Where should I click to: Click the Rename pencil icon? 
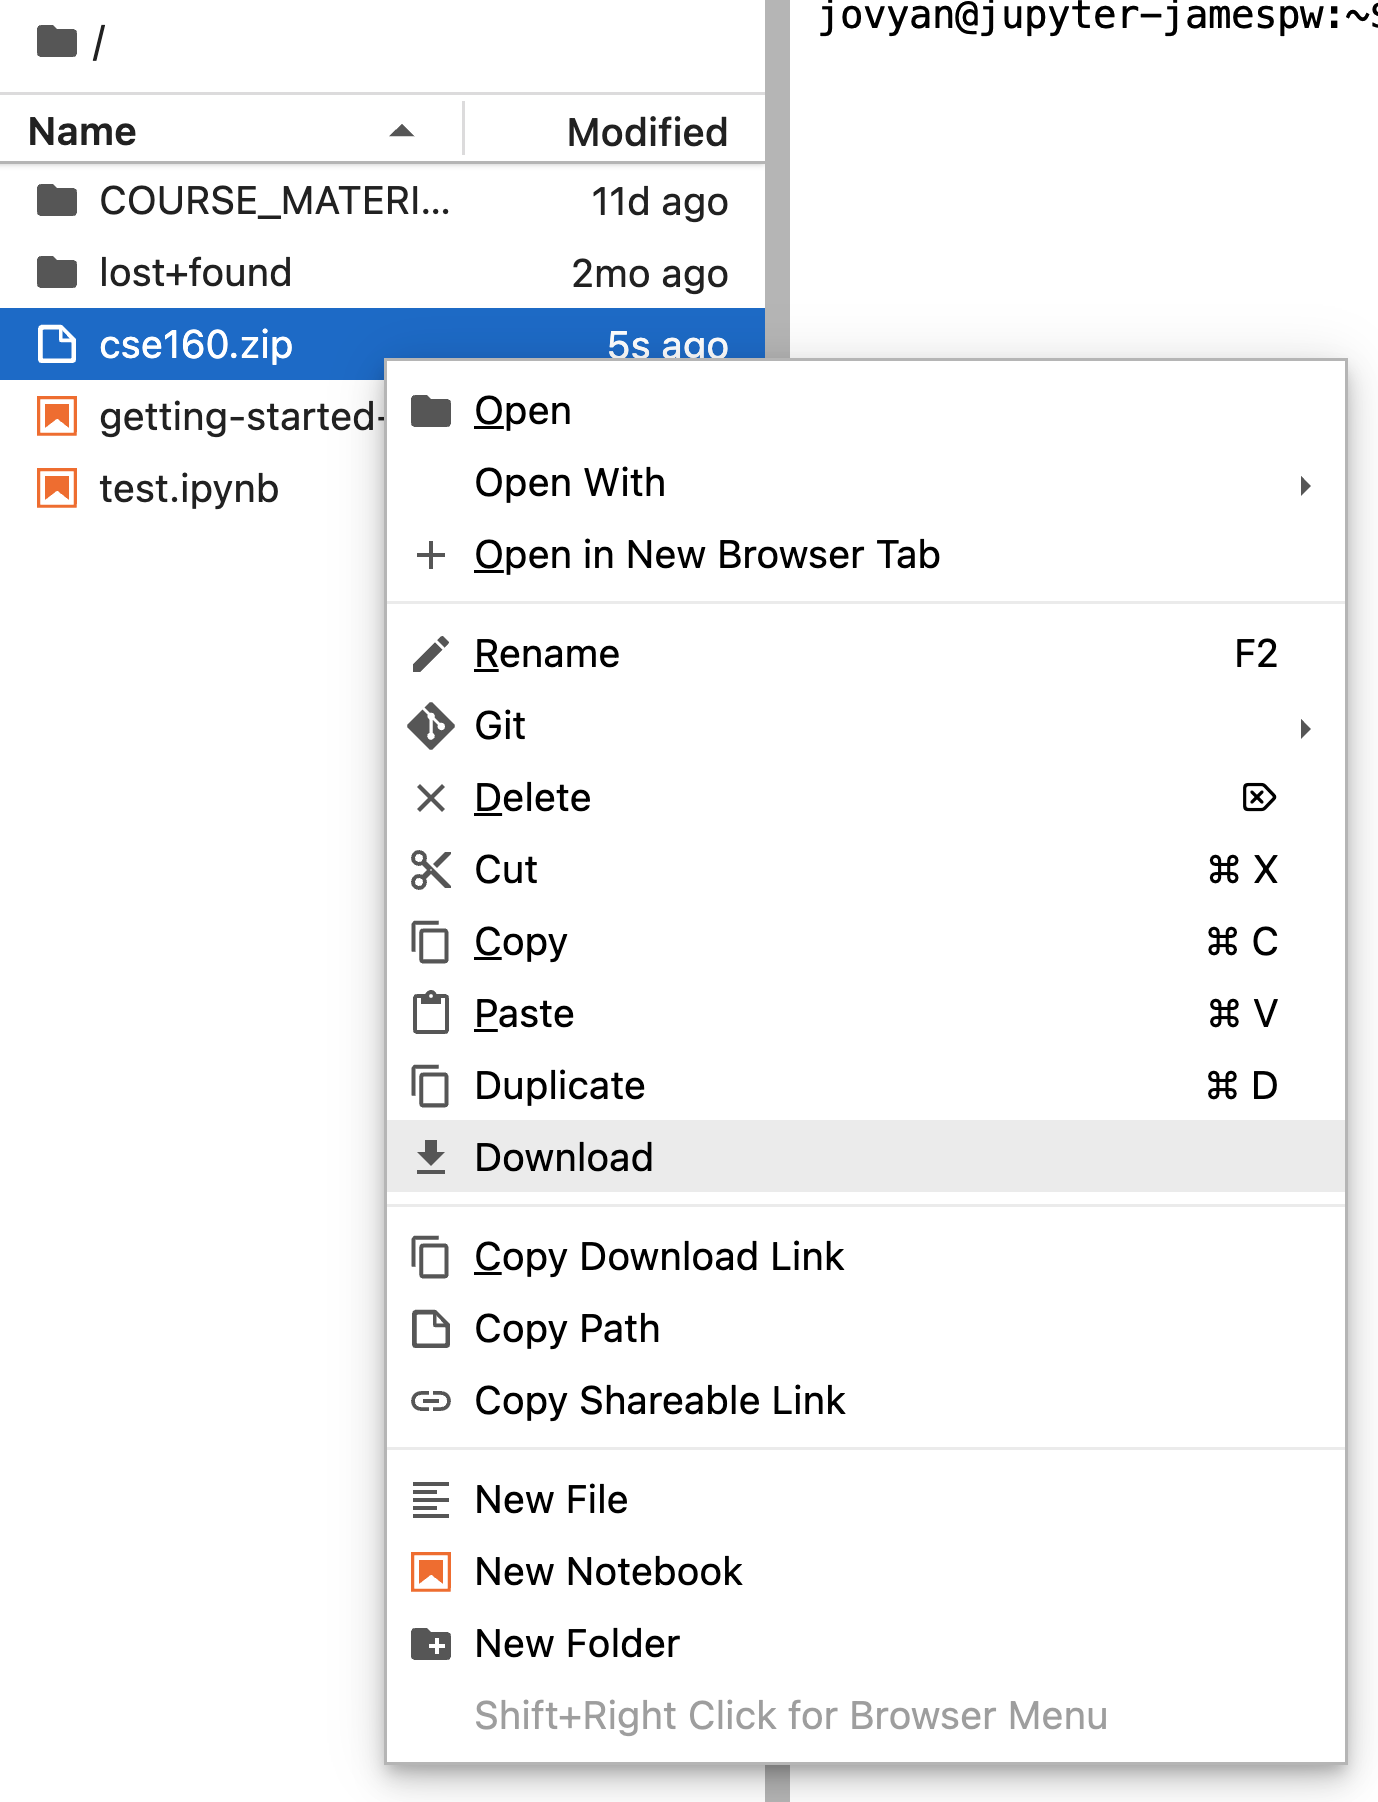(431, 653)
